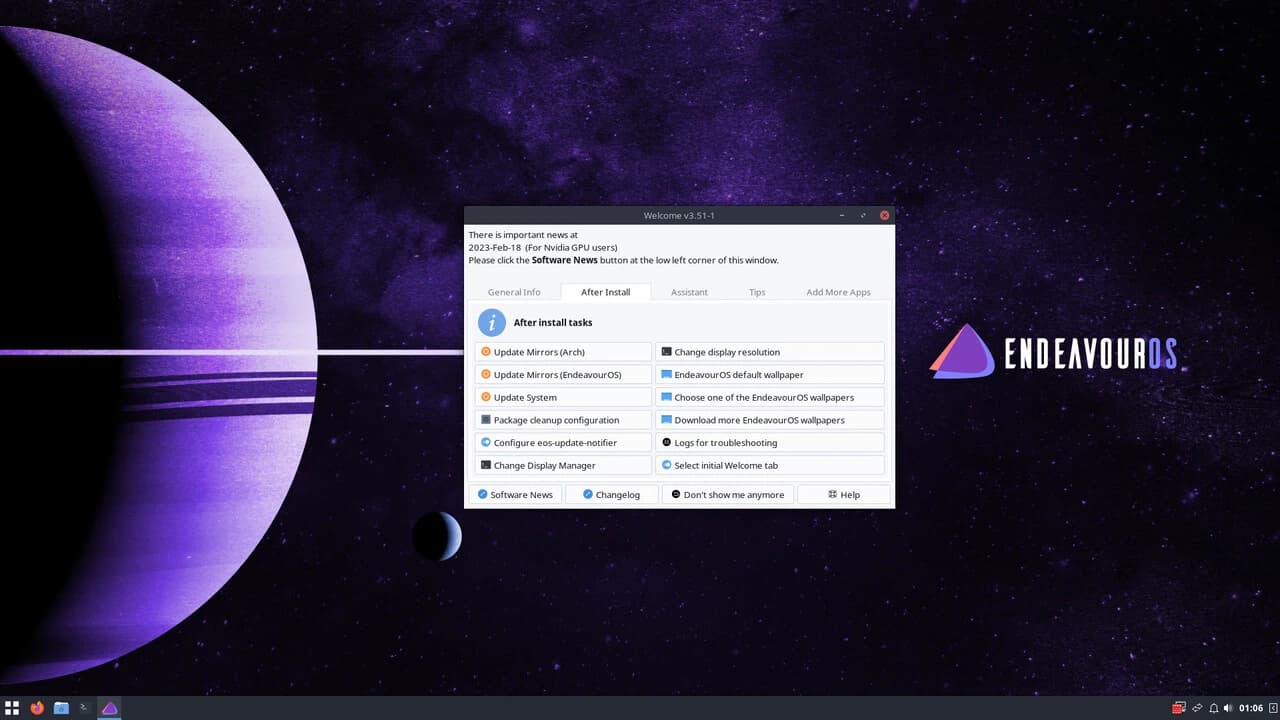The image size is (1280, 720).
Task: Open the application launcher grid in taskbar
Action: (x=12, y=708)
